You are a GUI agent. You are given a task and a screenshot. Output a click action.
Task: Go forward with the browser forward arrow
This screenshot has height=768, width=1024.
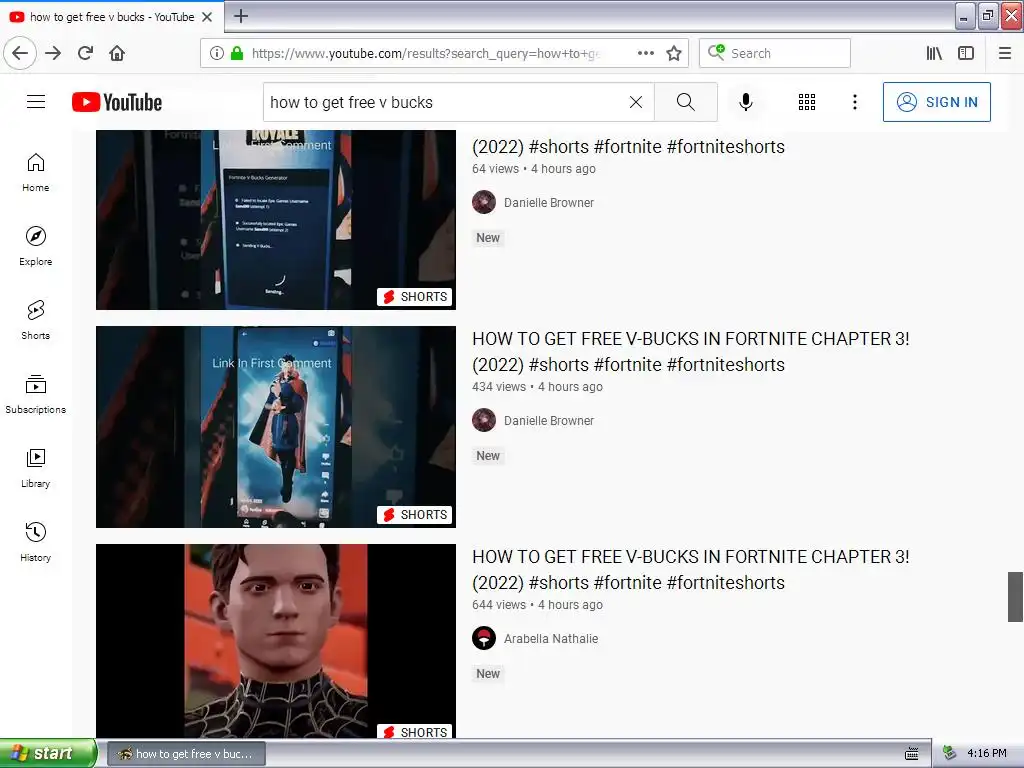(53, 53)
